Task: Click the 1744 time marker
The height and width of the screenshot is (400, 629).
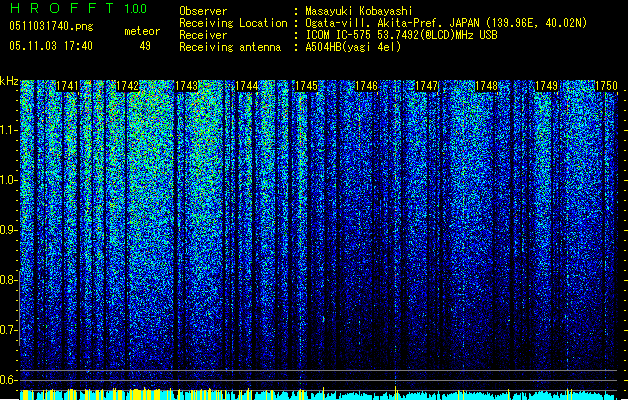Action: click(x=246, y=86)
